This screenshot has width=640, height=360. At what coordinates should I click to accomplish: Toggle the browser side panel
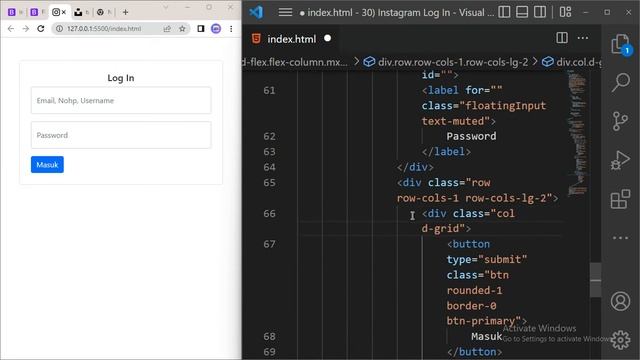[200, 29]
